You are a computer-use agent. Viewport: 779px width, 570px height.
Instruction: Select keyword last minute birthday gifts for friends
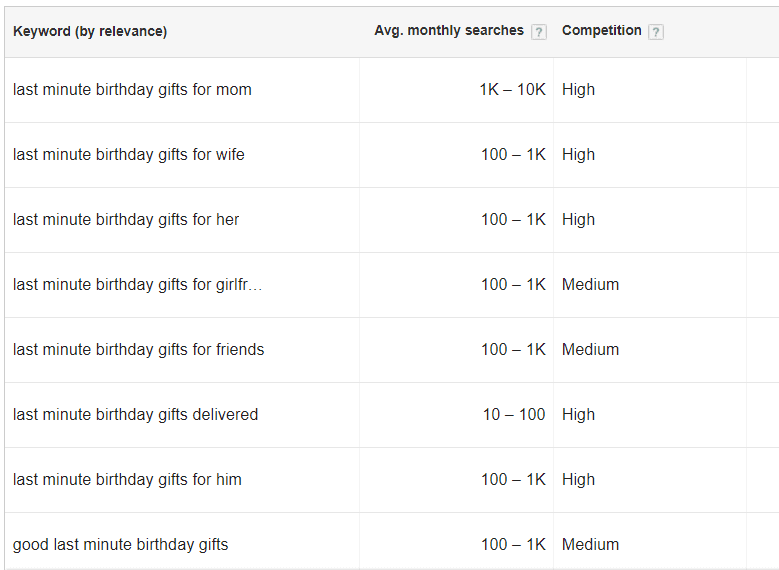pos(139,350)
